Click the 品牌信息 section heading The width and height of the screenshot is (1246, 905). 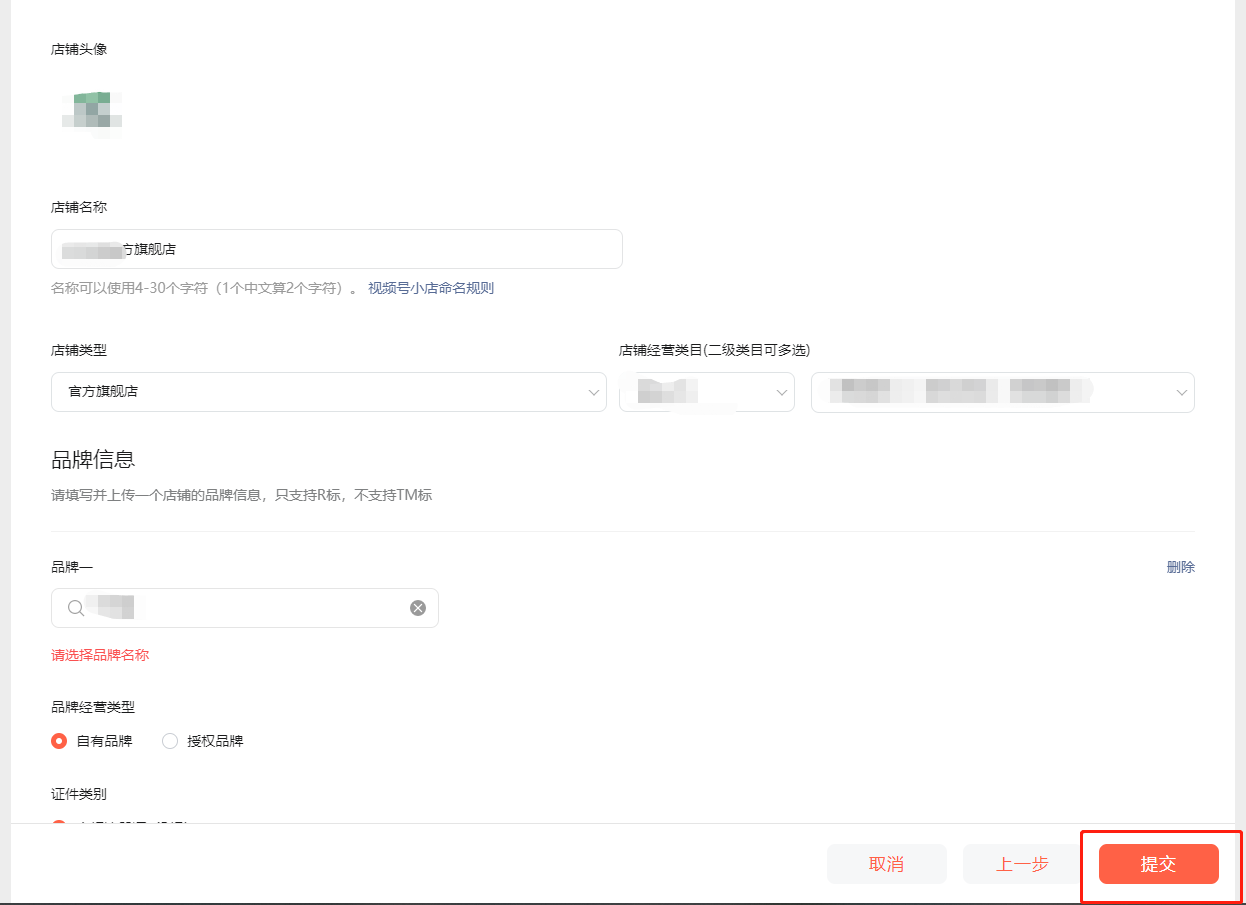click(93, 460)
